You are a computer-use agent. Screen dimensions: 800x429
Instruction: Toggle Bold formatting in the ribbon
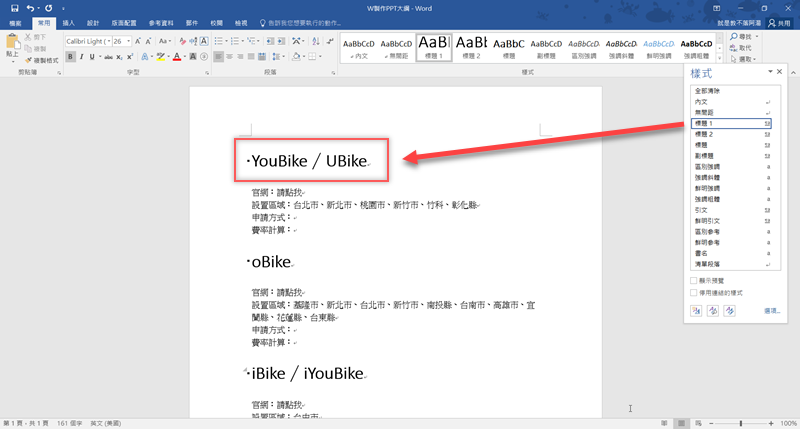pyautogui.click(x=70, y=57)
